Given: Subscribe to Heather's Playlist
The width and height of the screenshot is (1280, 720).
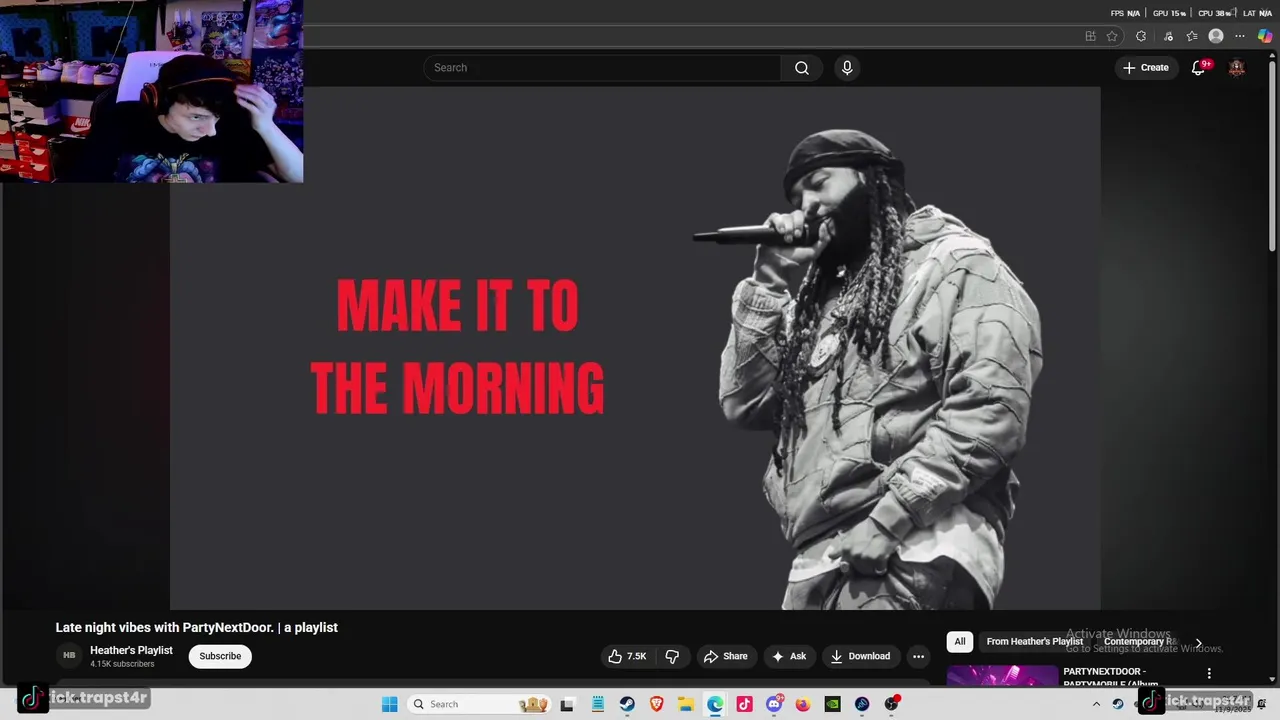Looking at the screenshot, I should click(220, 656).
